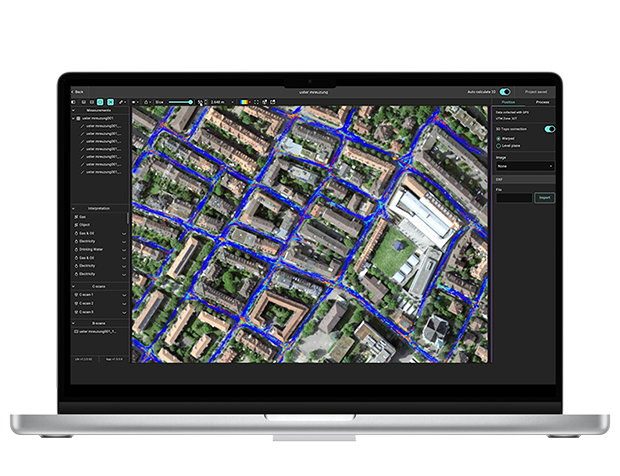The height and width of the screenshot is (476, 620).
Task: Click the C-scan 3 bulb icon
Action: click(76, 312)
